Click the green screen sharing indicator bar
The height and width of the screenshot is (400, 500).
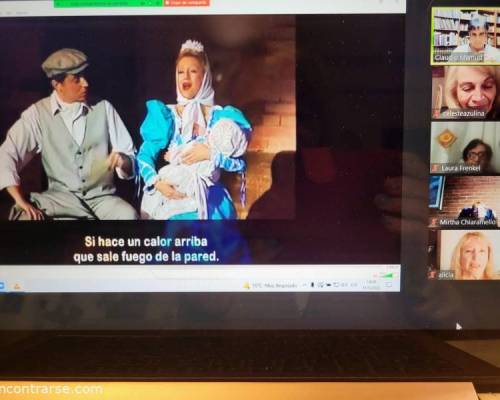(109, 3)
